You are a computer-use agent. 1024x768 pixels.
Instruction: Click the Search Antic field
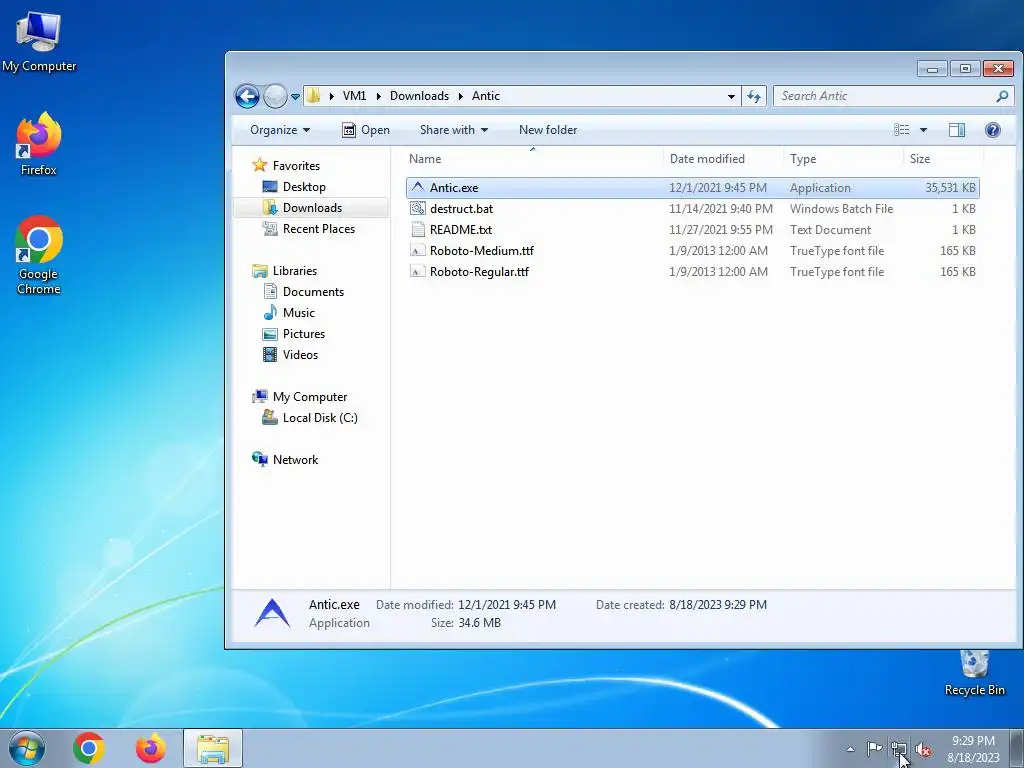click(x=894, y=96)
